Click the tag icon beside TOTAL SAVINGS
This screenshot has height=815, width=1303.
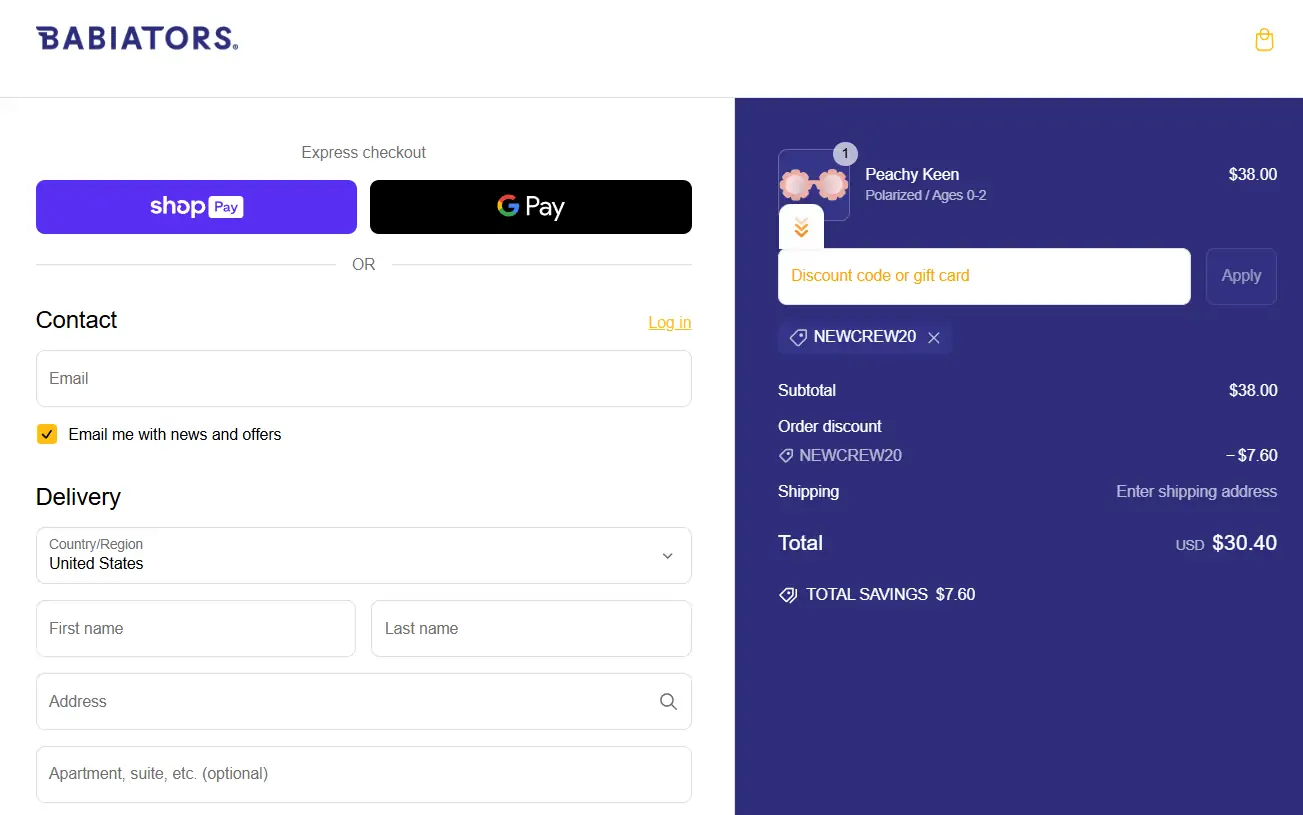pyautogui.click(x=788, y=595)
